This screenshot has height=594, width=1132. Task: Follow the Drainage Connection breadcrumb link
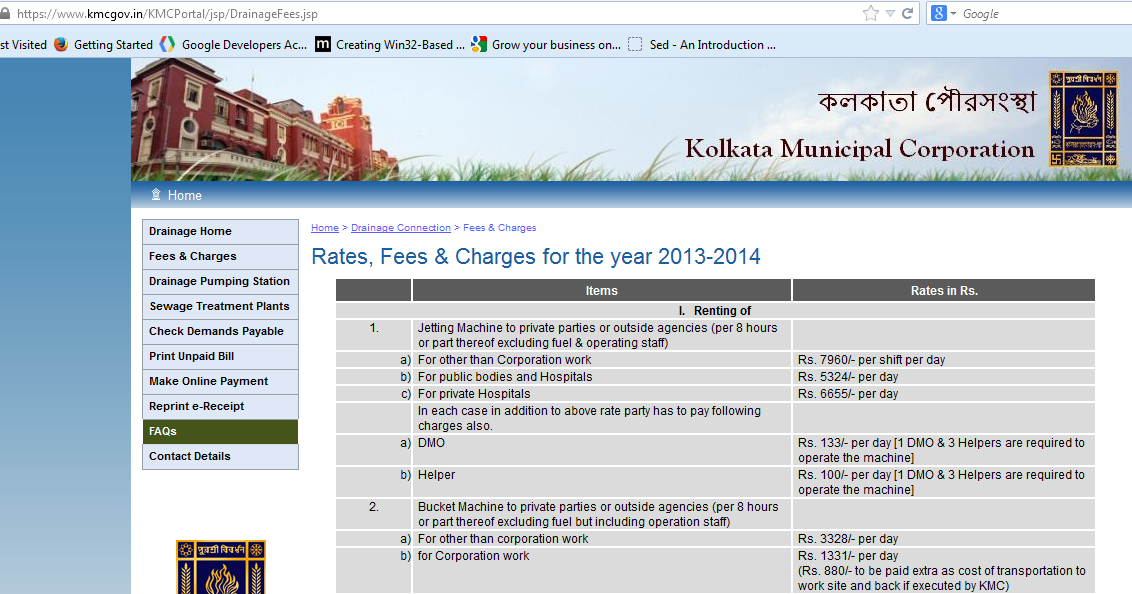coord(401,227)
